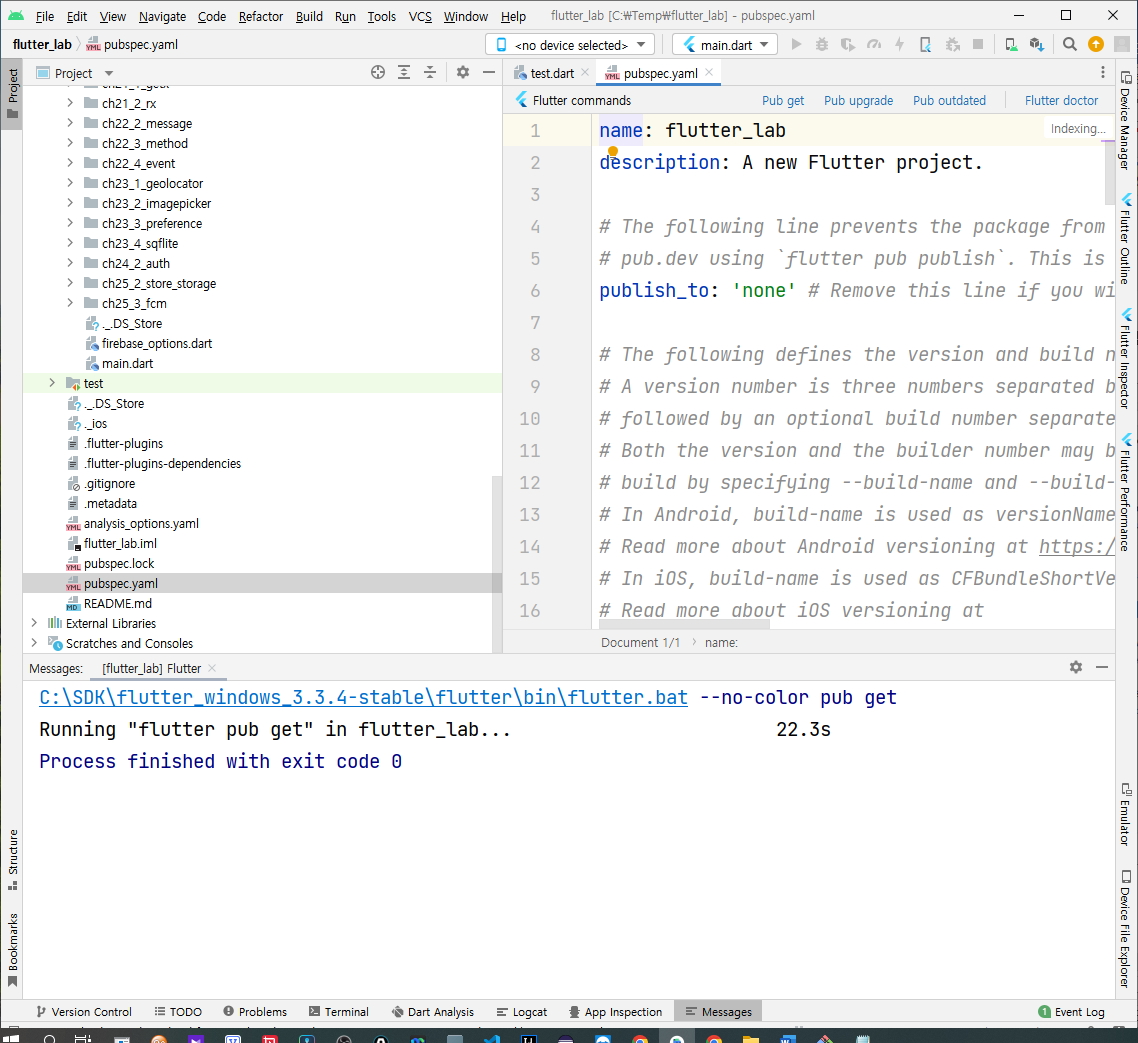Click Search Everywhere magnifier icon
This screenshot has height=1043, width=1138.
1070,44
